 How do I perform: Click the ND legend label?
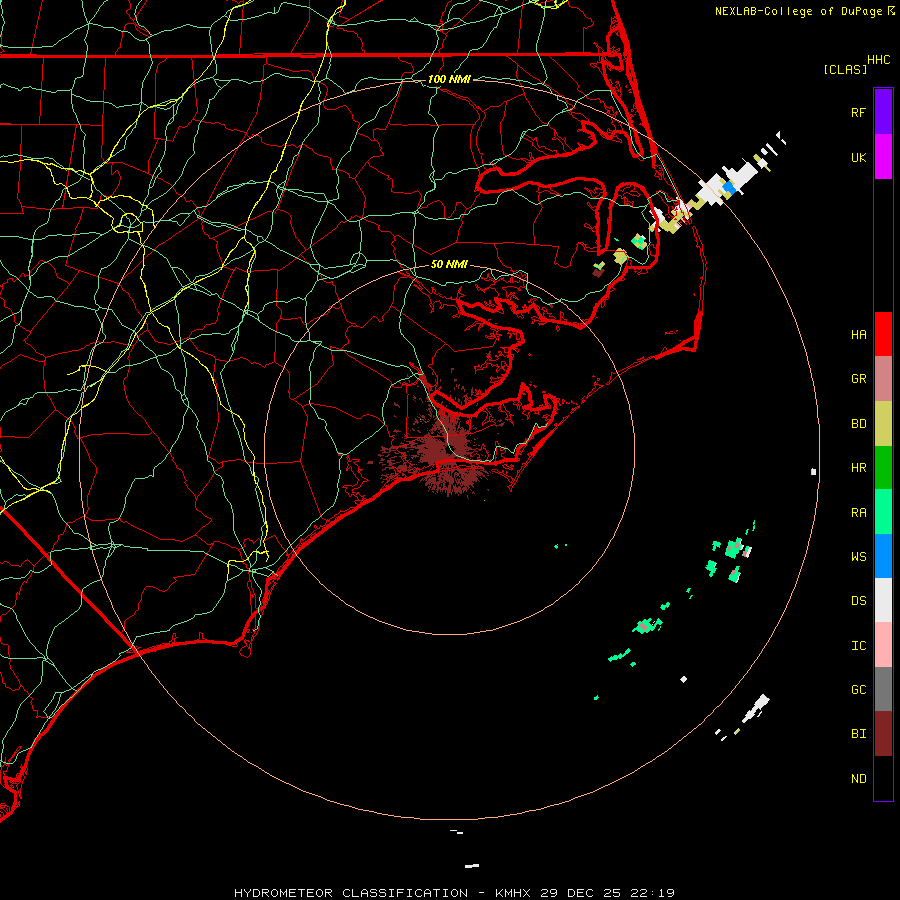pos(858,779)
